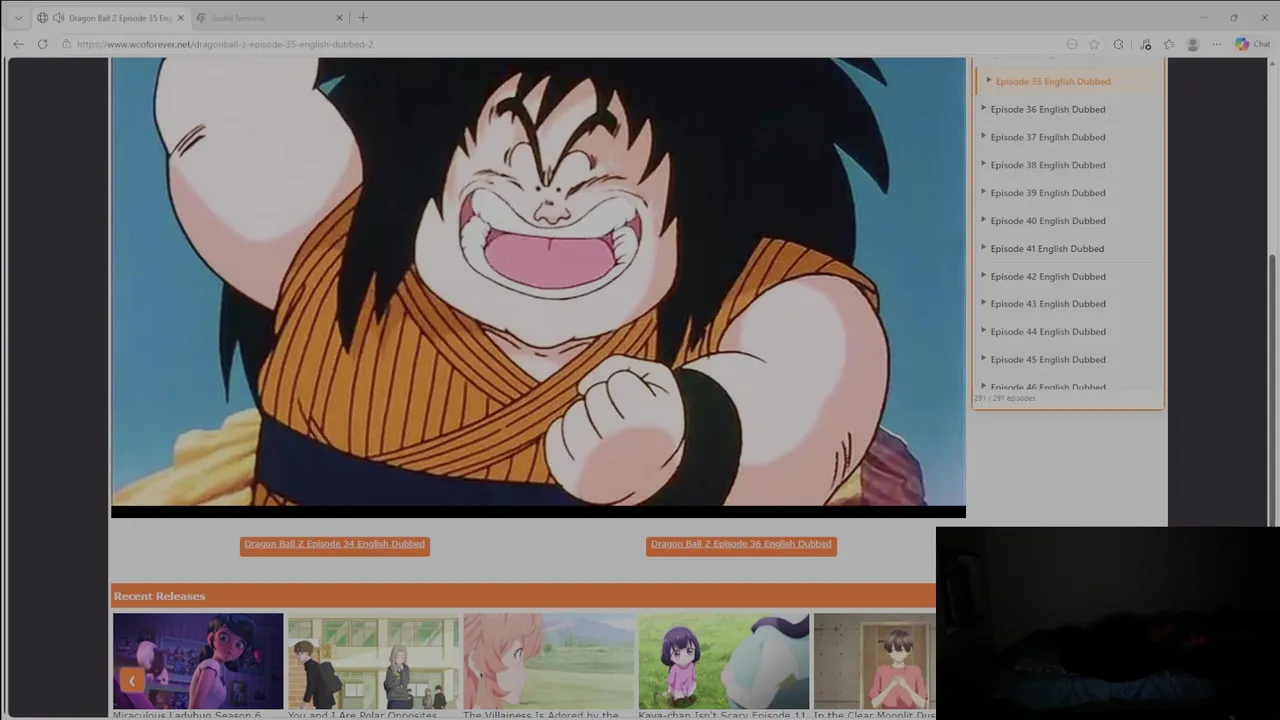The height and width of the screenshot is (720, 1280).
Task: Open The Villainess Is Adored thumbnail
Action: [x=549, y=661]
